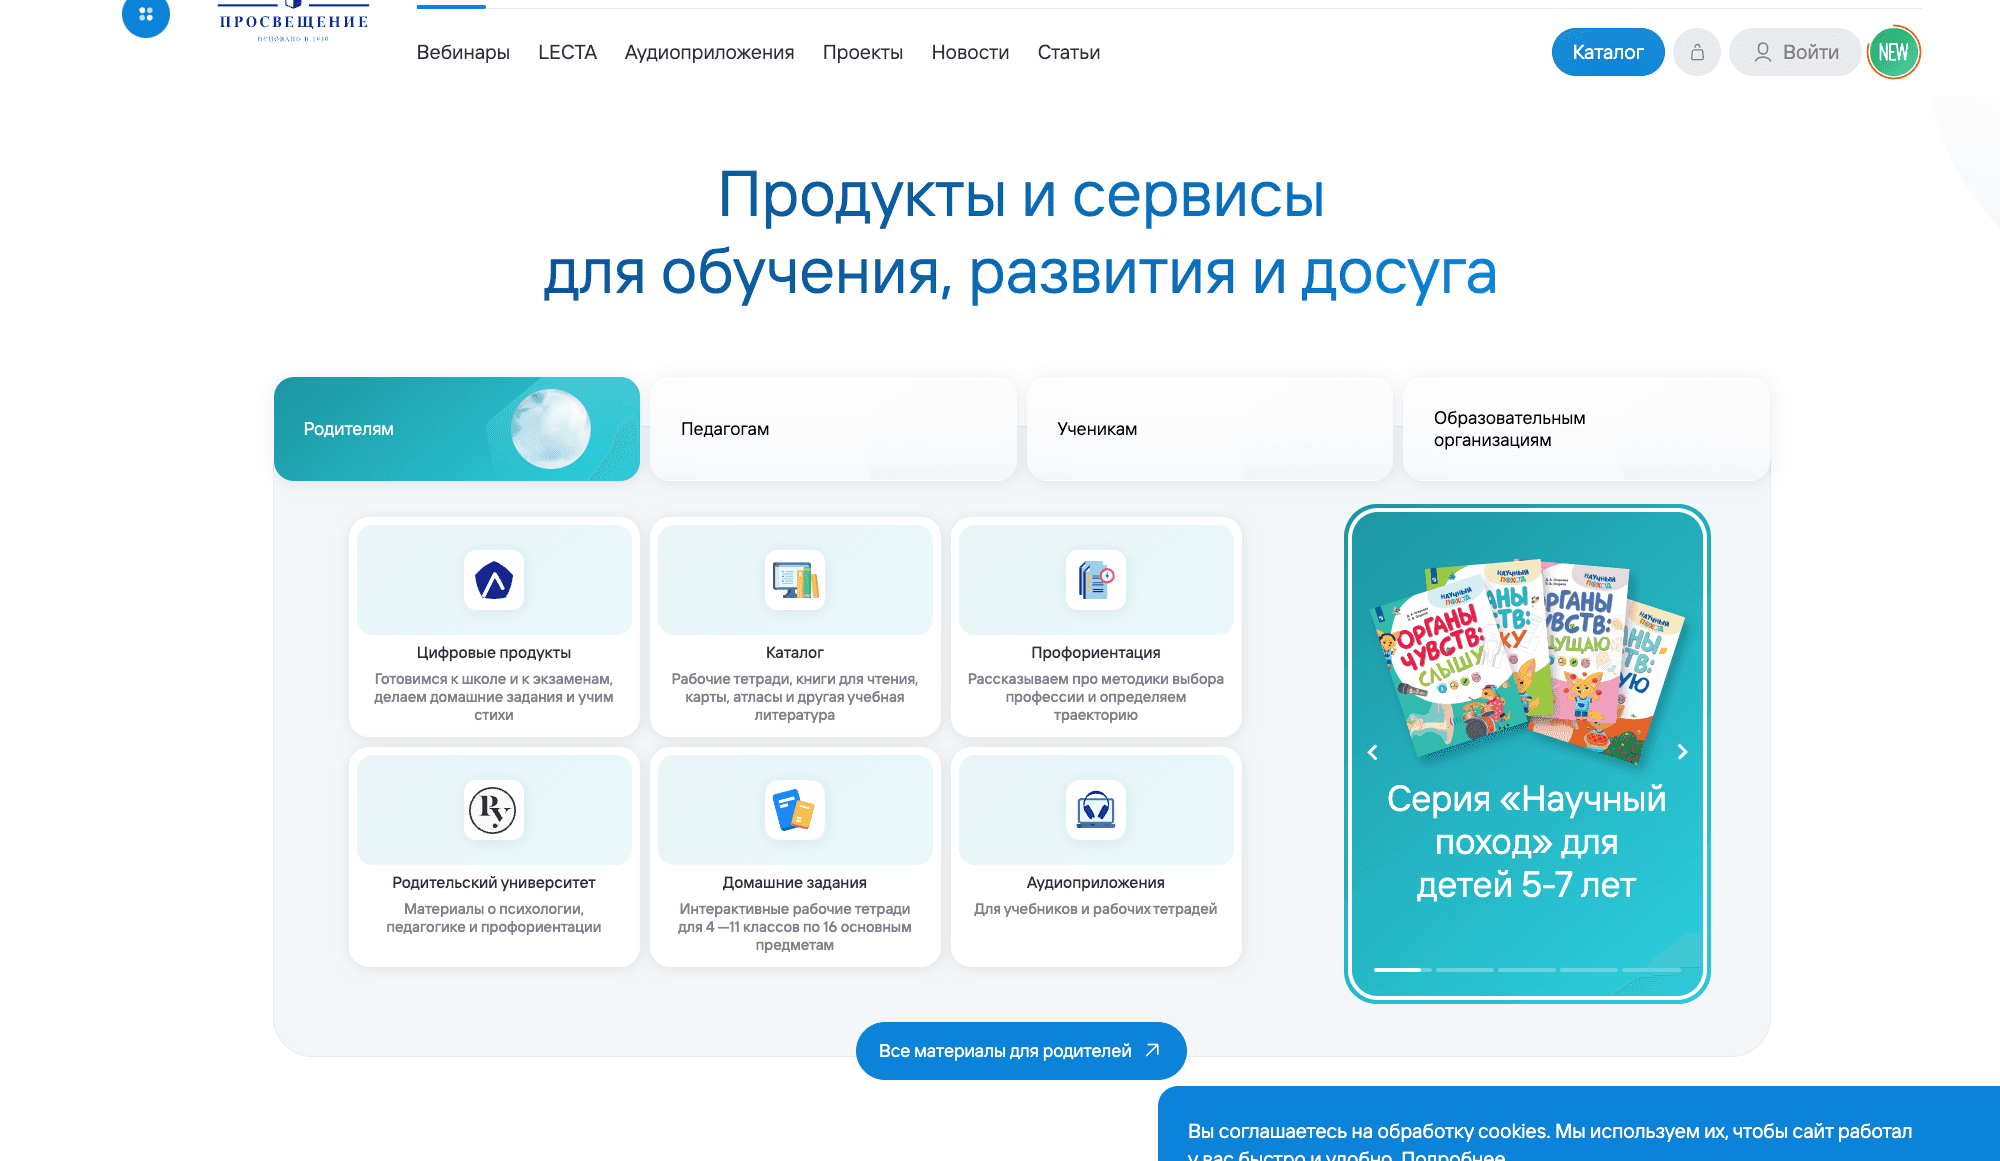This screenshot has height=1161, width=2000.
Task: Click the Домашние задания icon
Action: click(795, 810)
